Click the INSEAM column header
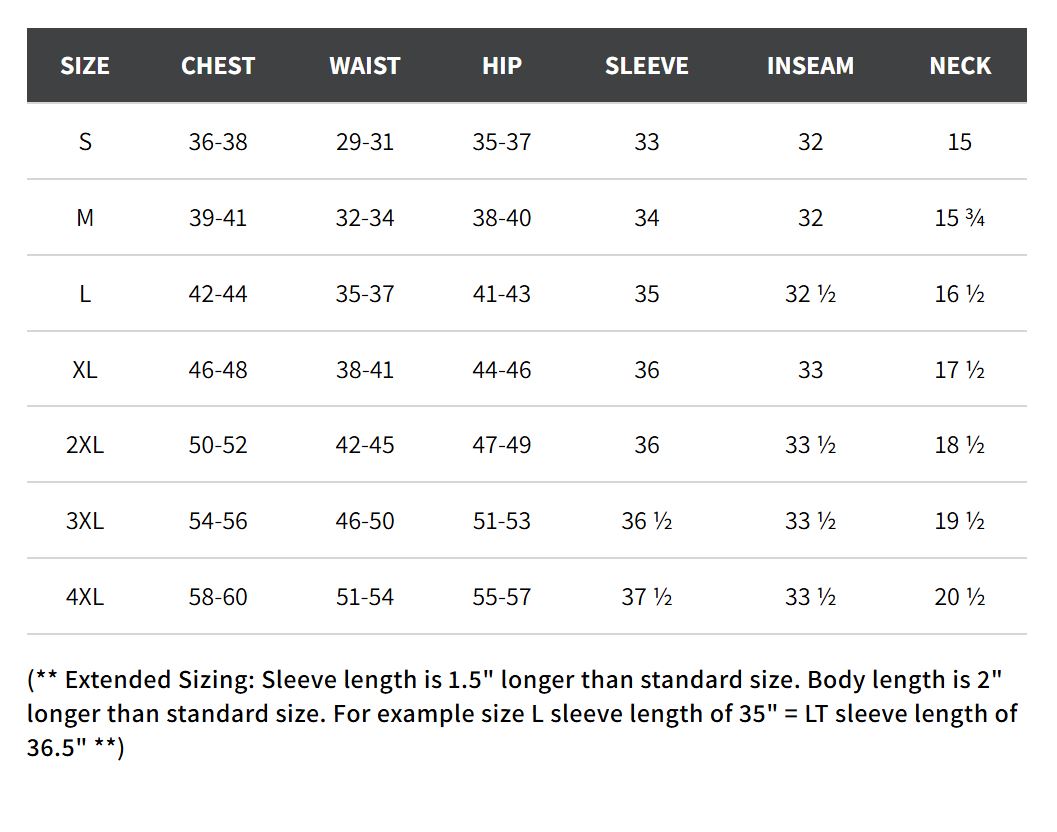This screenshot has width=1057, height=832. click(810, 66)
